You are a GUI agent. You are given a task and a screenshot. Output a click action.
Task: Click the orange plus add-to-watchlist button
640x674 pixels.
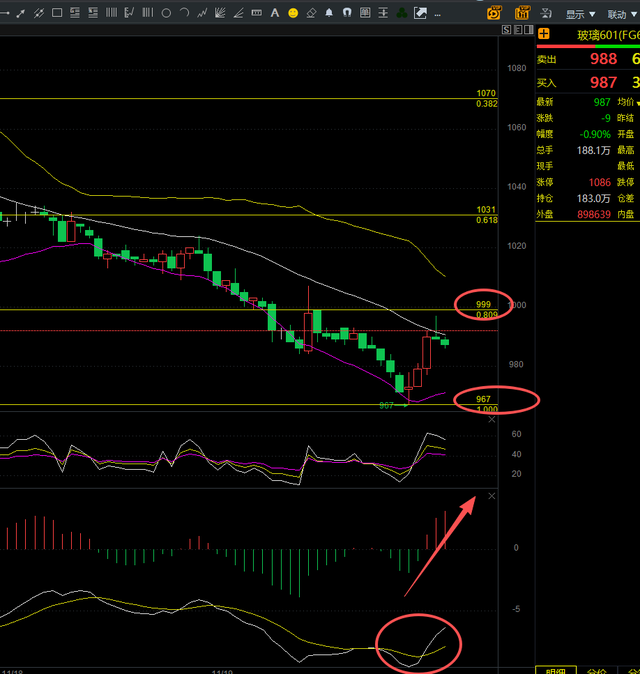click(x=544, y=34)
